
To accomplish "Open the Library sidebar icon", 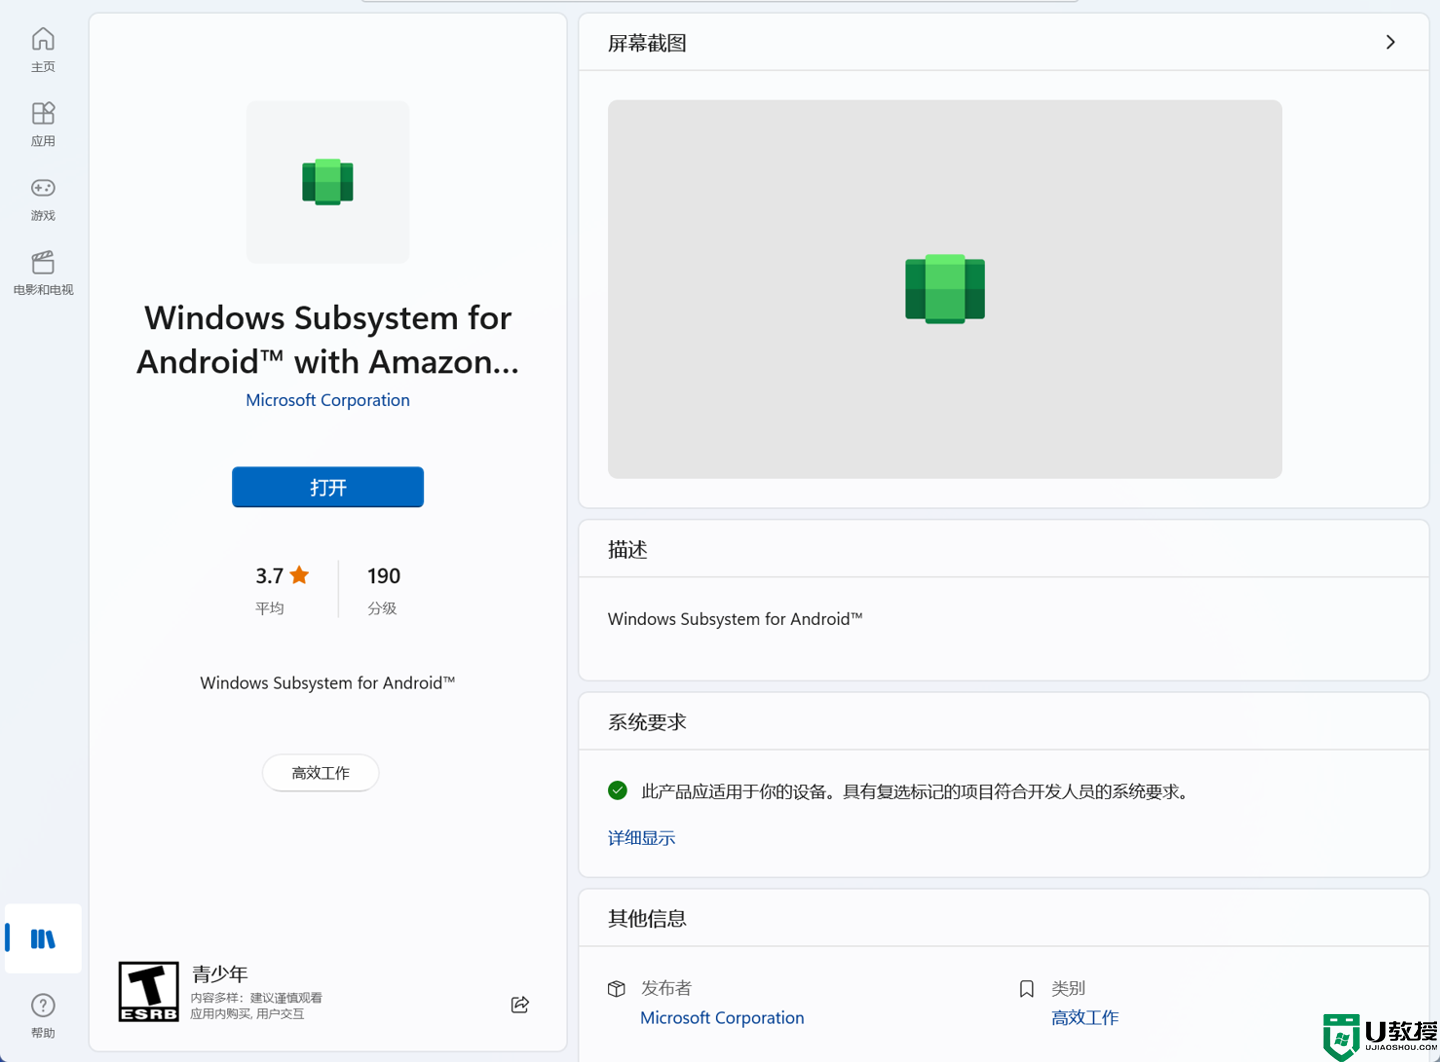I will tap(43, 939).
